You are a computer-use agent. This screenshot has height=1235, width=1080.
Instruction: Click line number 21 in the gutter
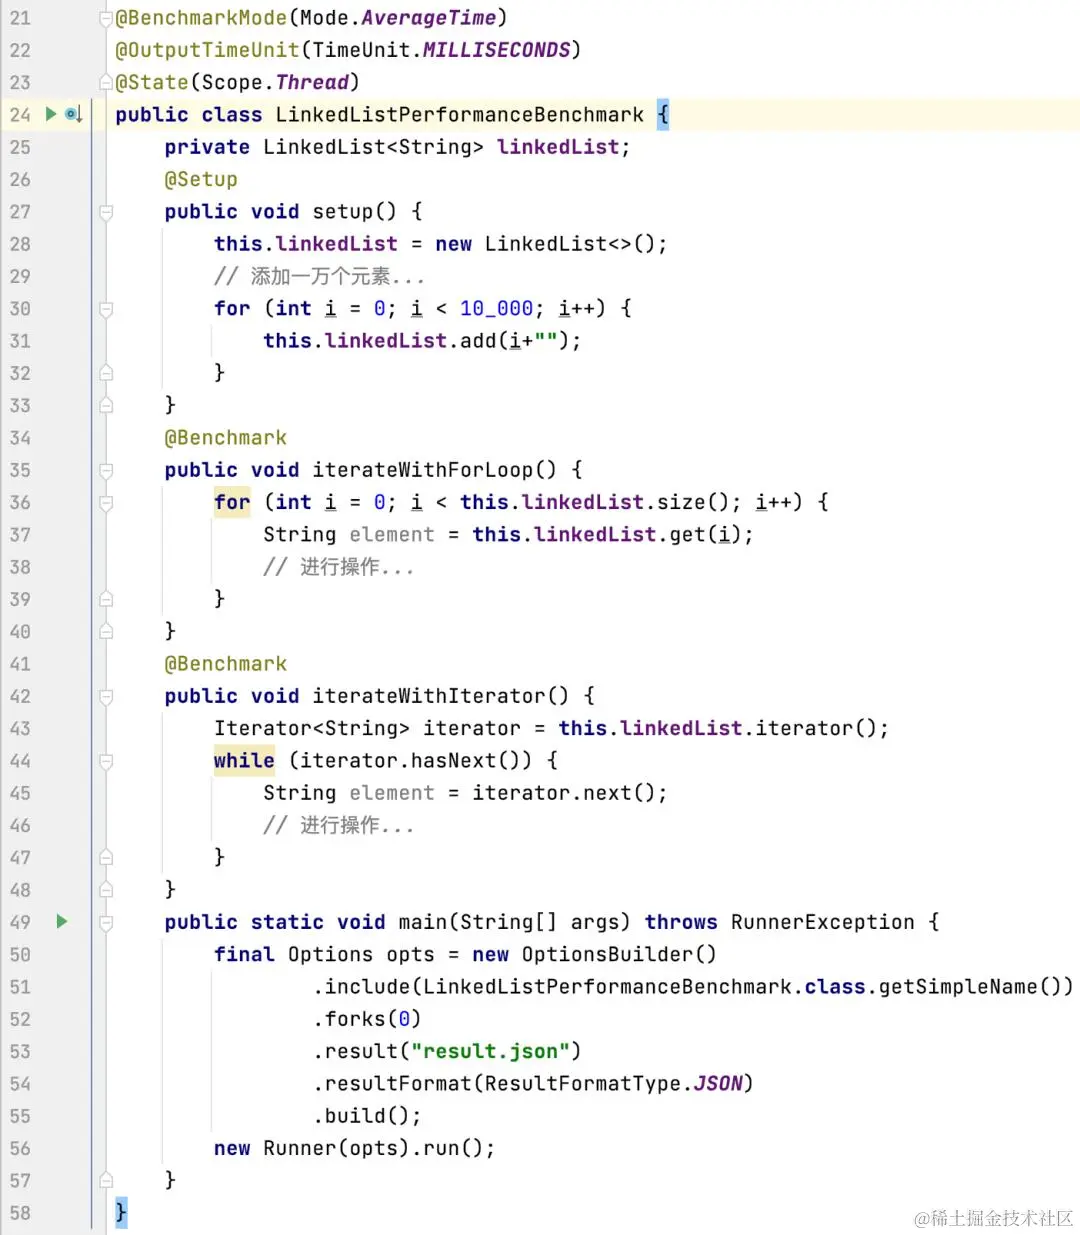point(20,18)
